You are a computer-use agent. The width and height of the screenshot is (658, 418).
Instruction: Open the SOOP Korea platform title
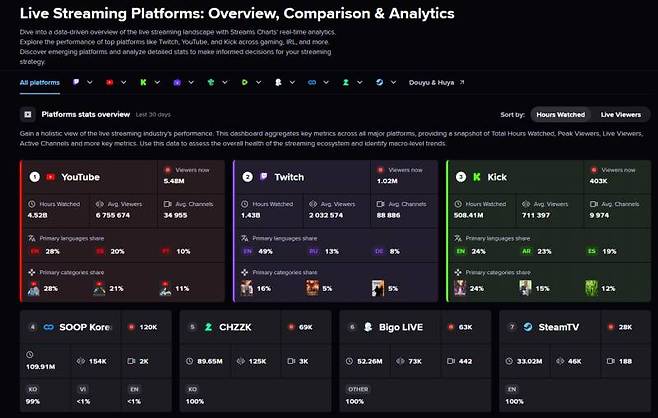click(x=85, y=327)
